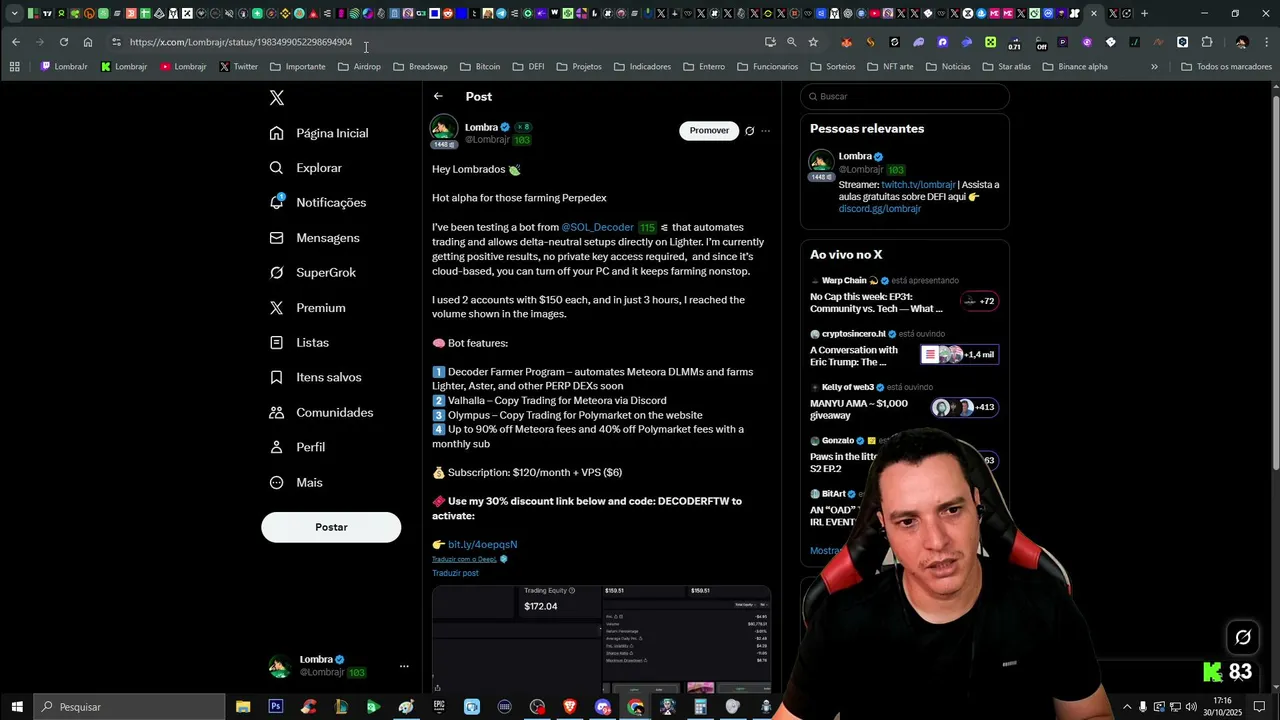1280x720 pixels.
Task: Open the Importante bookmark folder
Action: (297, 67)
